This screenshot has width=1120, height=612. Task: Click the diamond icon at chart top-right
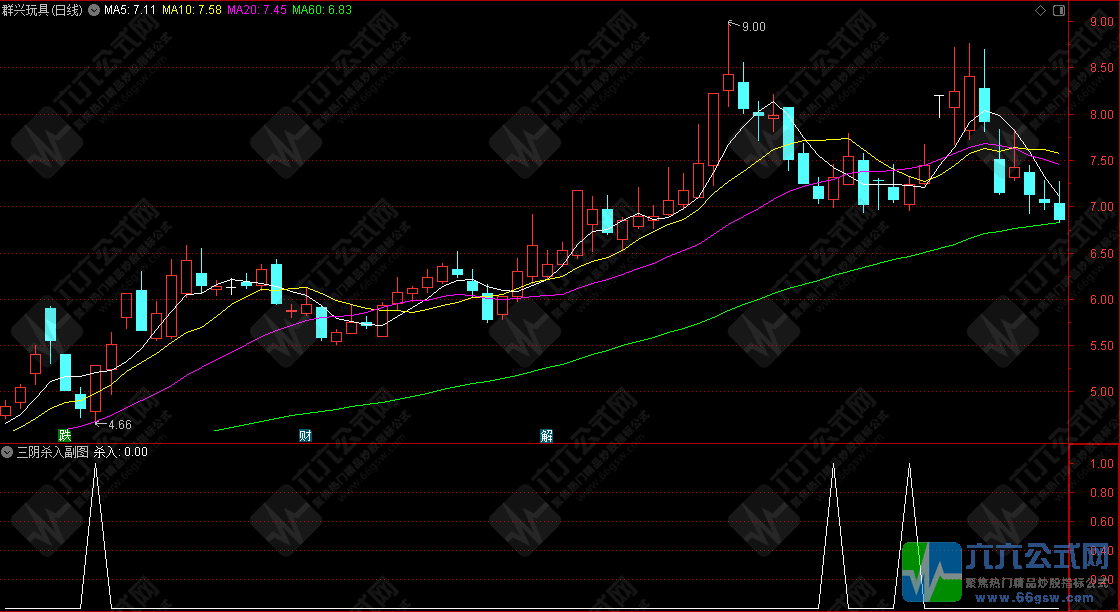tap(1040, 10)
